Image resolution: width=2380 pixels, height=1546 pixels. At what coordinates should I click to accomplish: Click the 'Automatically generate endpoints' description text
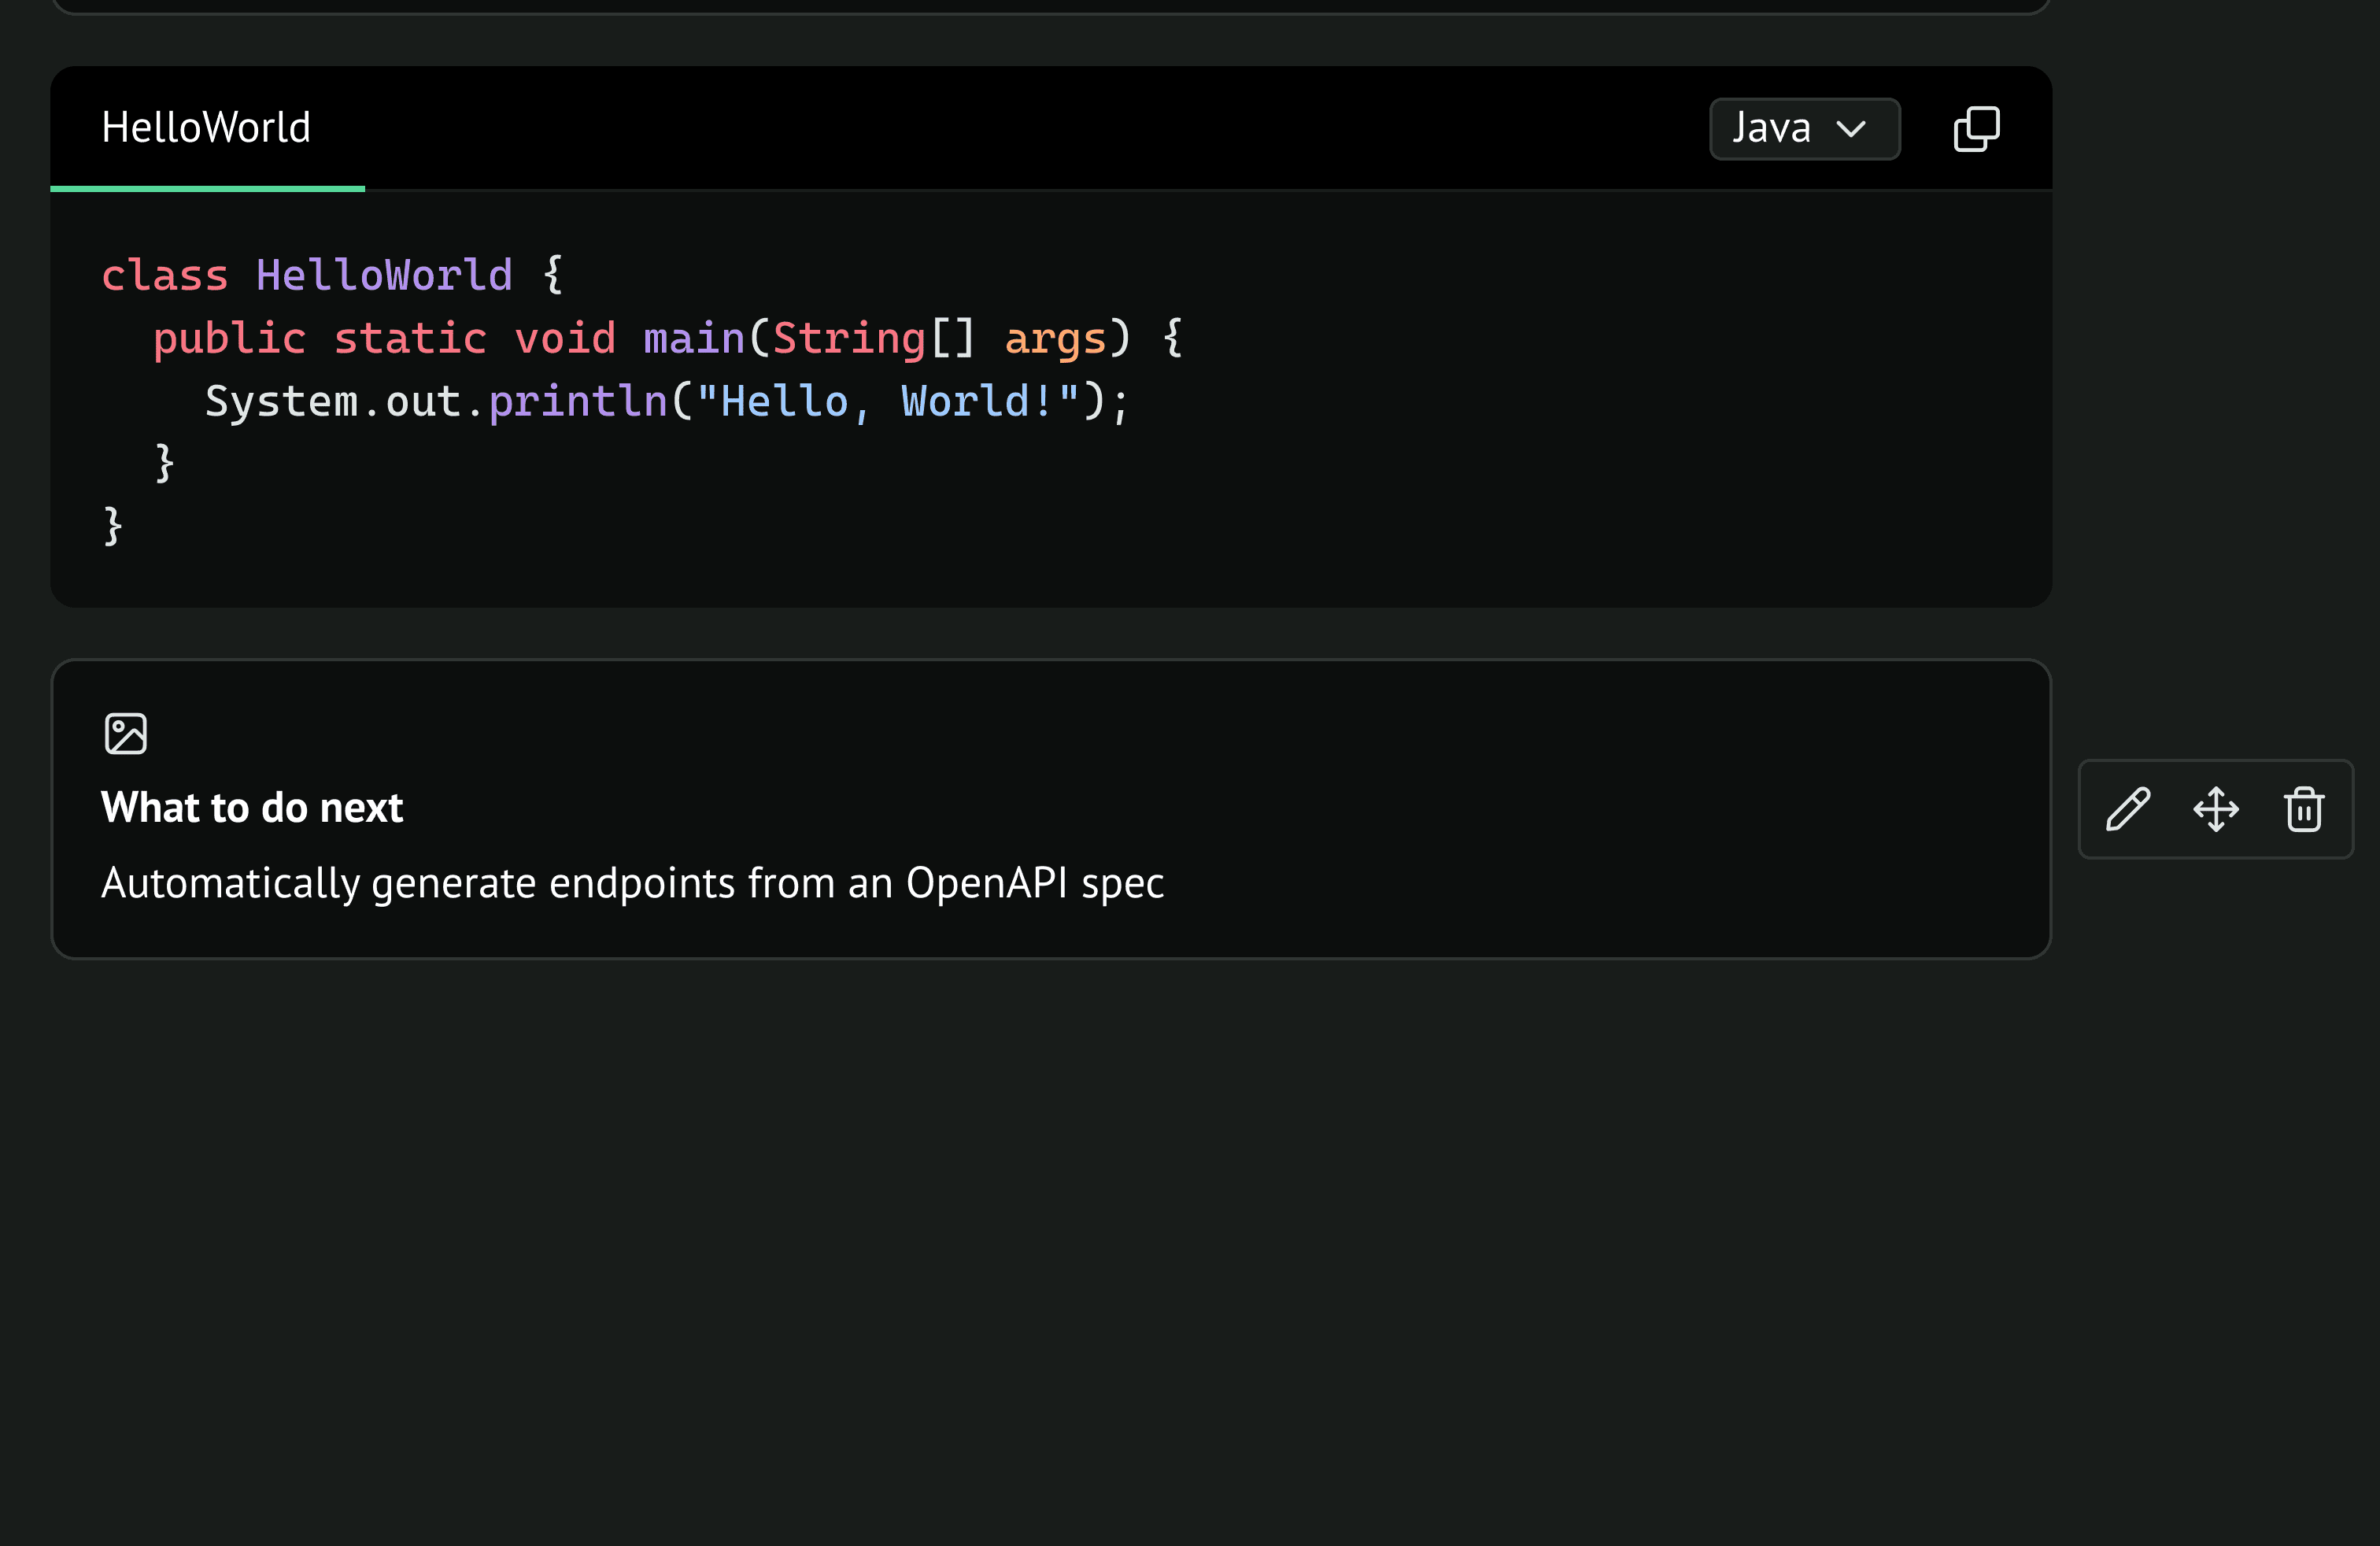tap(632, 884)
